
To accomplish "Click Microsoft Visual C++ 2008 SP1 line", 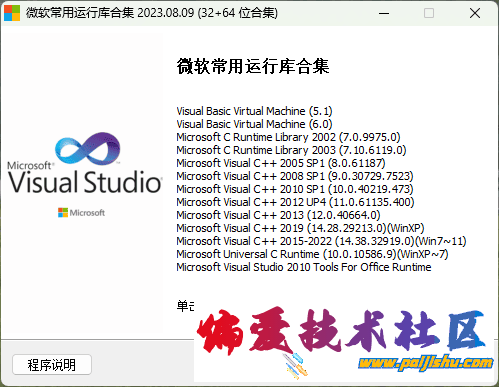I will pos(295,176).
